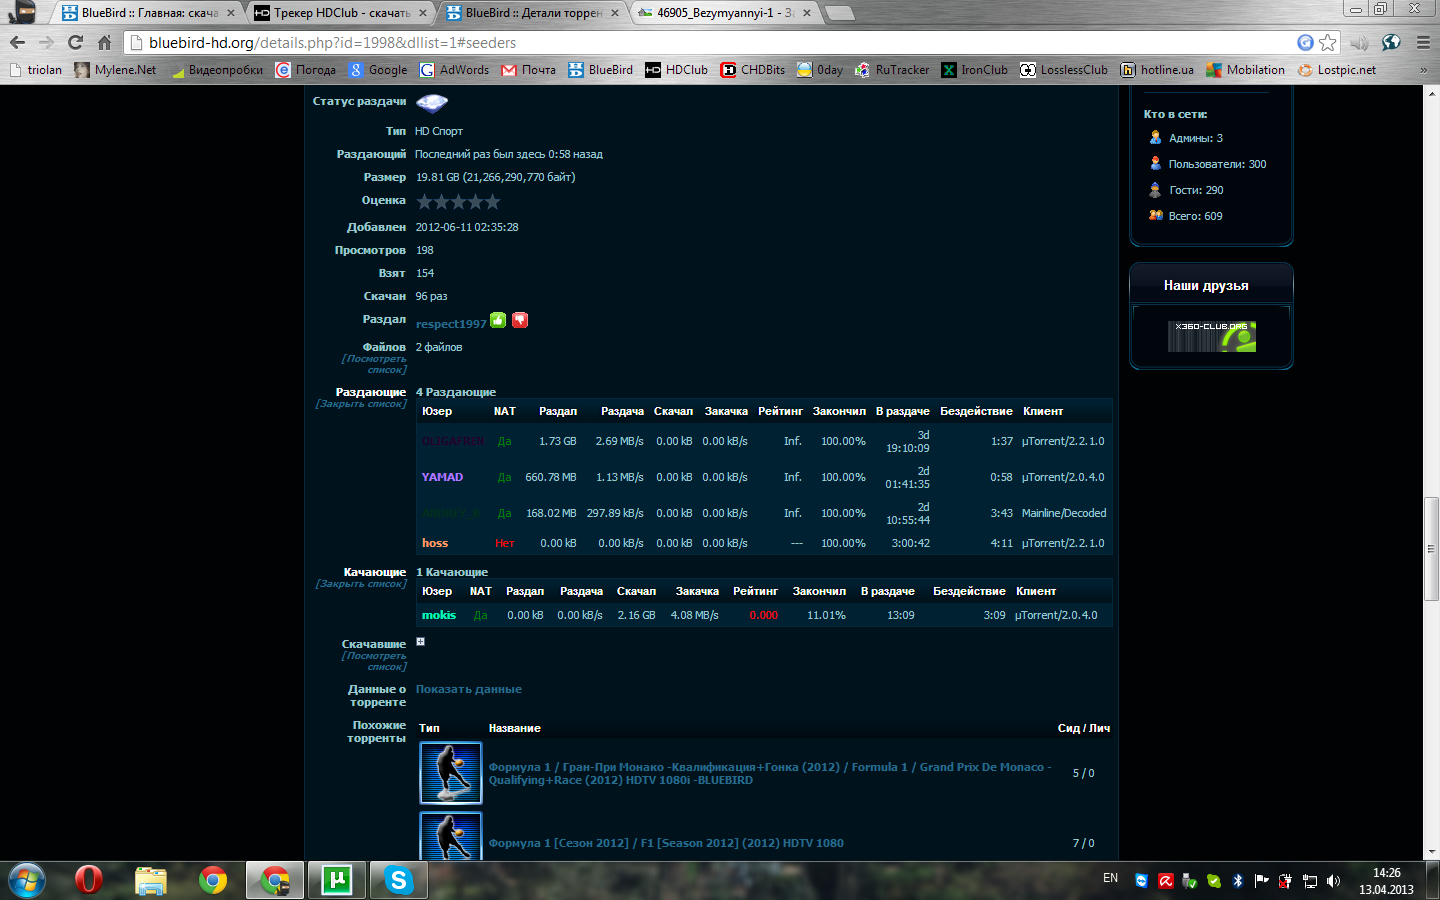Open the RuTracker bookmark
Image resolution: width=1440 pixels, height=900 pixels.
coord(893,70)
